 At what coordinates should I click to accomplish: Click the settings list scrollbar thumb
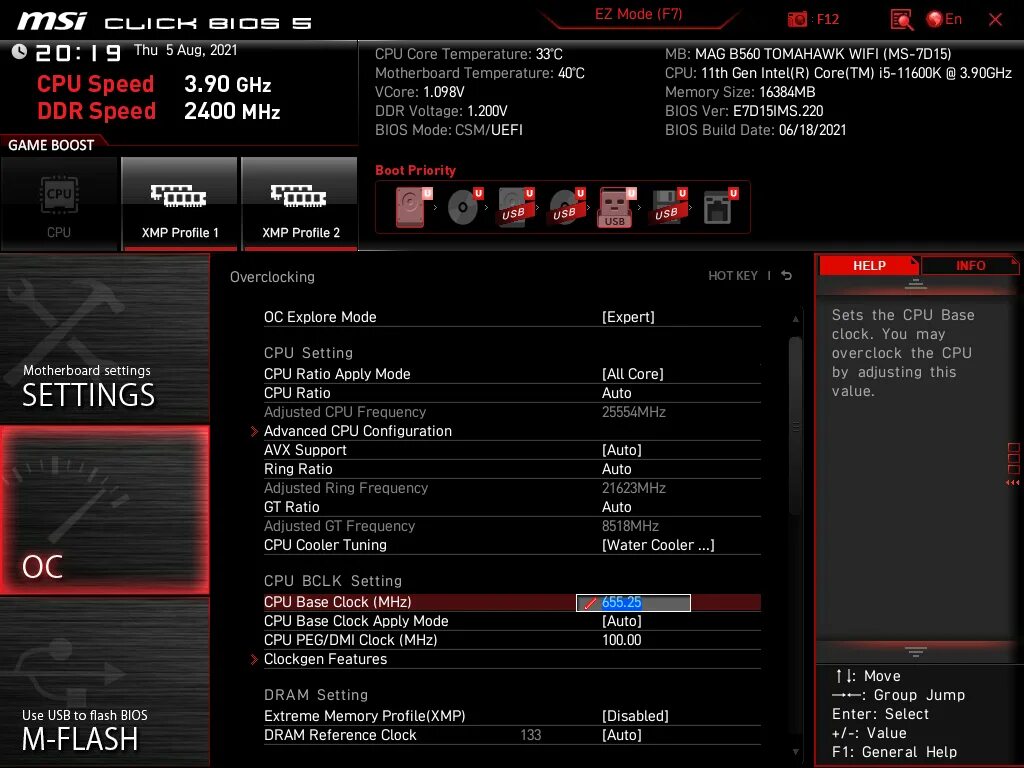pyautogui.click(x=795, y=426)
